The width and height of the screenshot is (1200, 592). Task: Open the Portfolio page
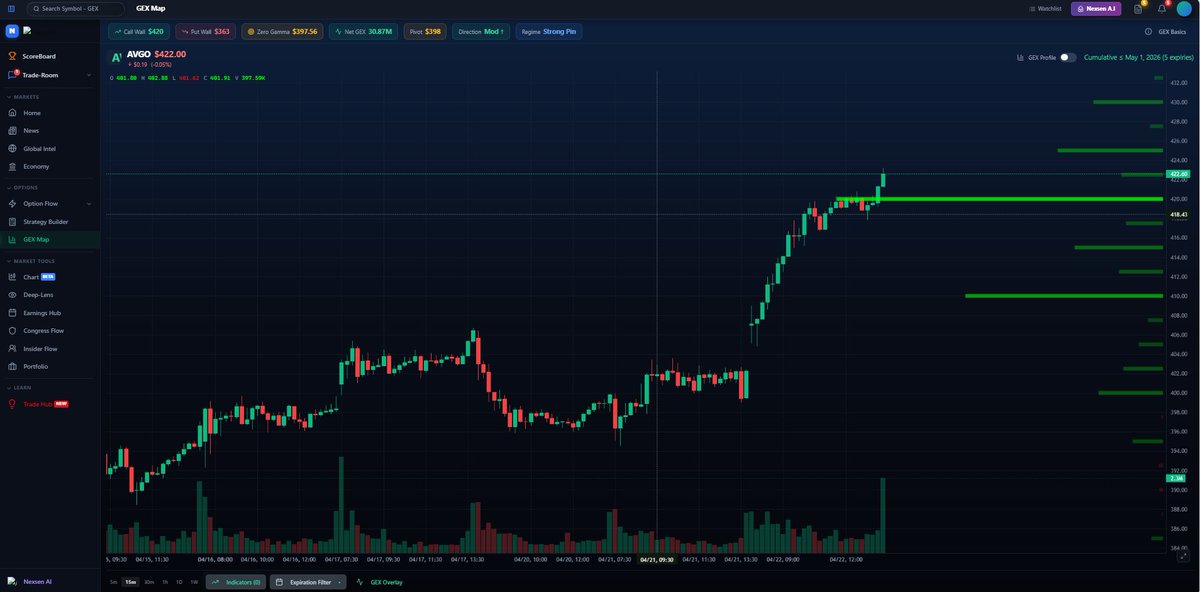(35, 366)
